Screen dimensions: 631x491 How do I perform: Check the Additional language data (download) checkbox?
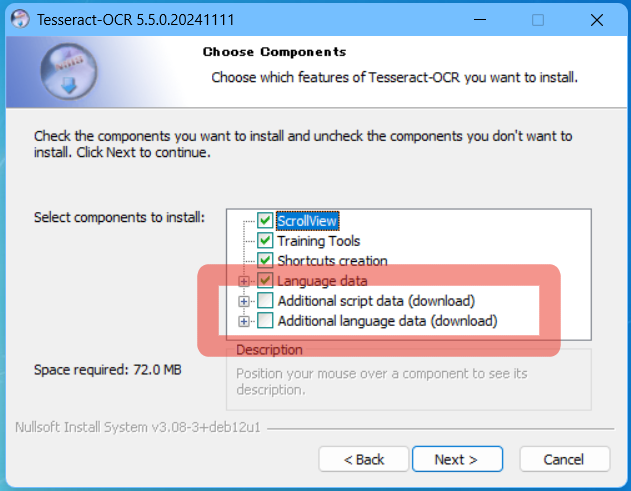click(265, 321)
